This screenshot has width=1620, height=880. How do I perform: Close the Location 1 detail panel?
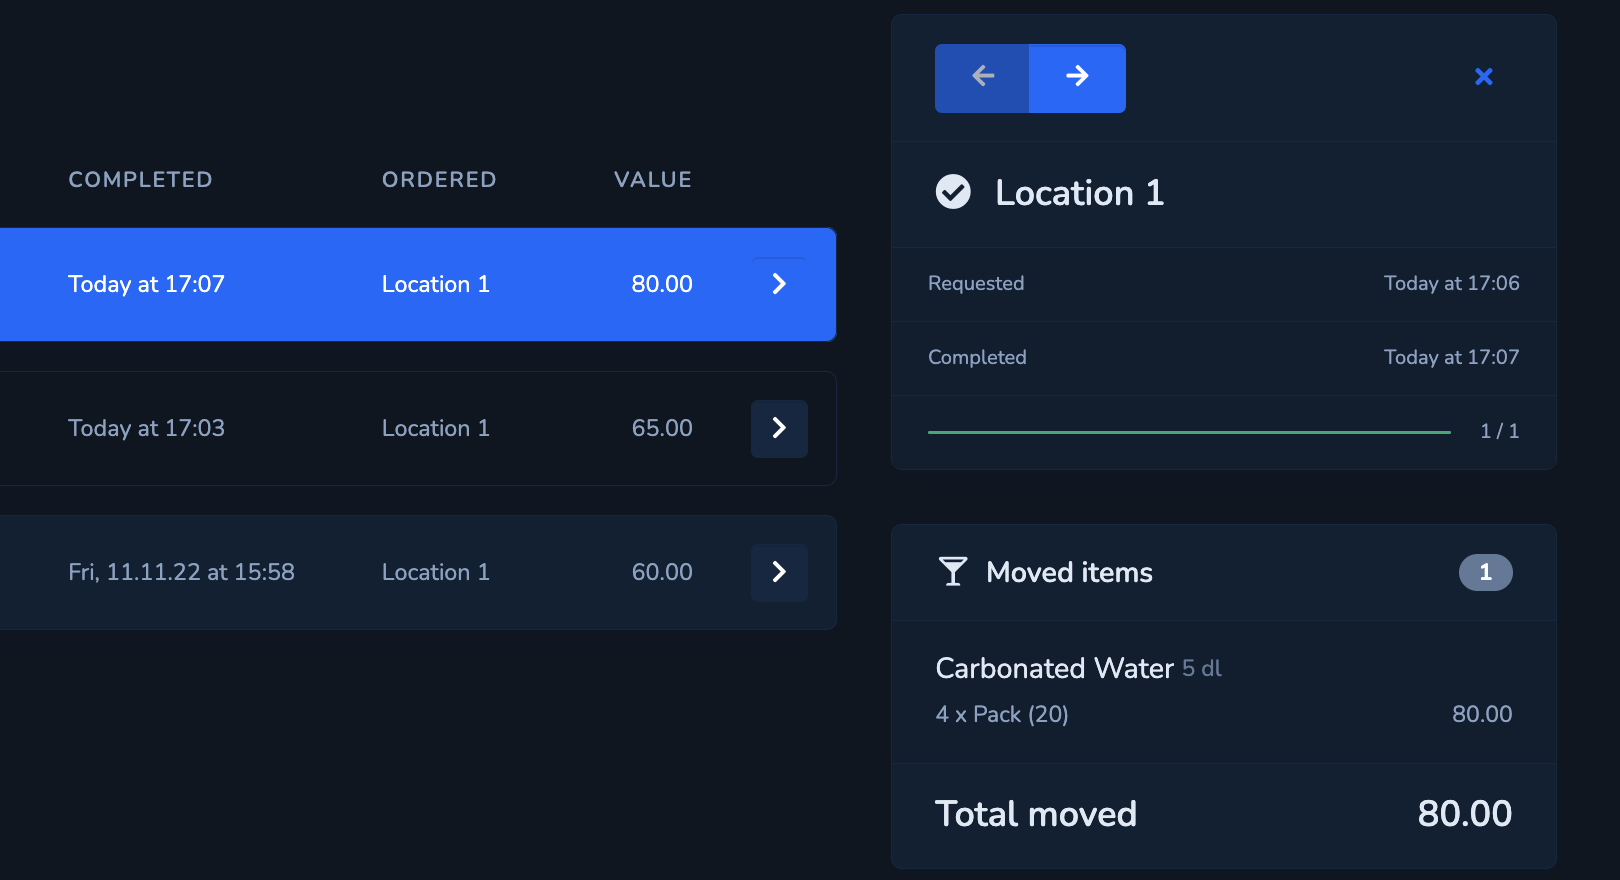[1484, 77]
